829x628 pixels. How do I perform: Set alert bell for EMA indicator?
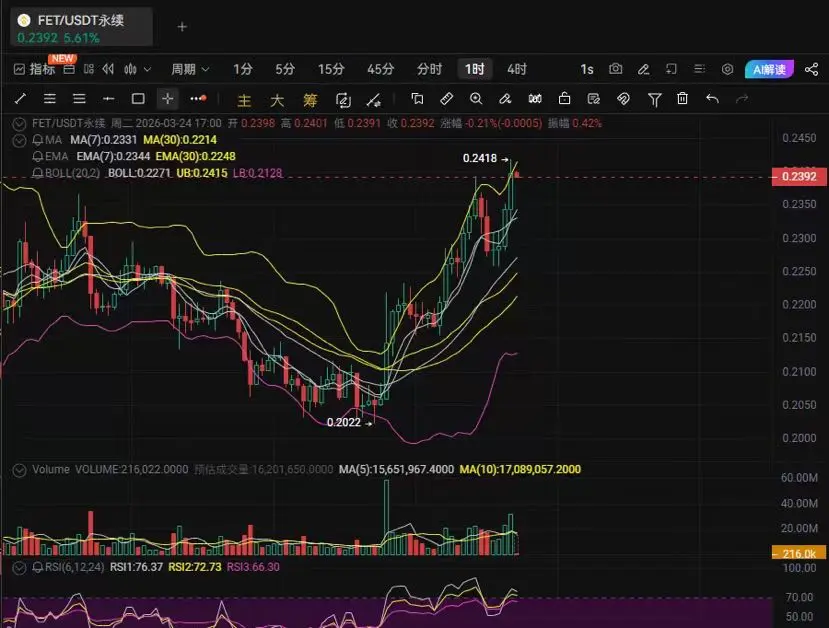tap(38, 156)
